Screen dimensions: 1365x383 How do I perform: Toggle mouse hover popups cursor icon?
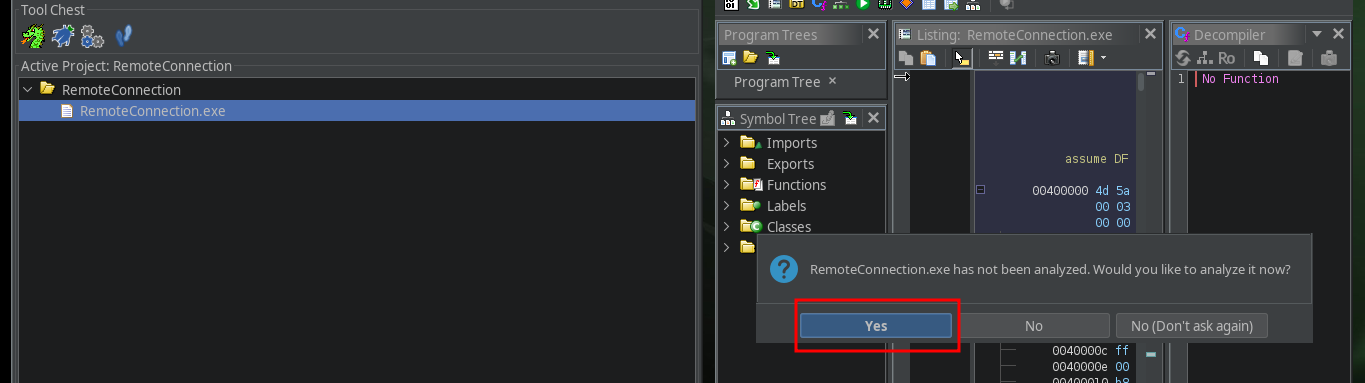(x=961, y=58)
